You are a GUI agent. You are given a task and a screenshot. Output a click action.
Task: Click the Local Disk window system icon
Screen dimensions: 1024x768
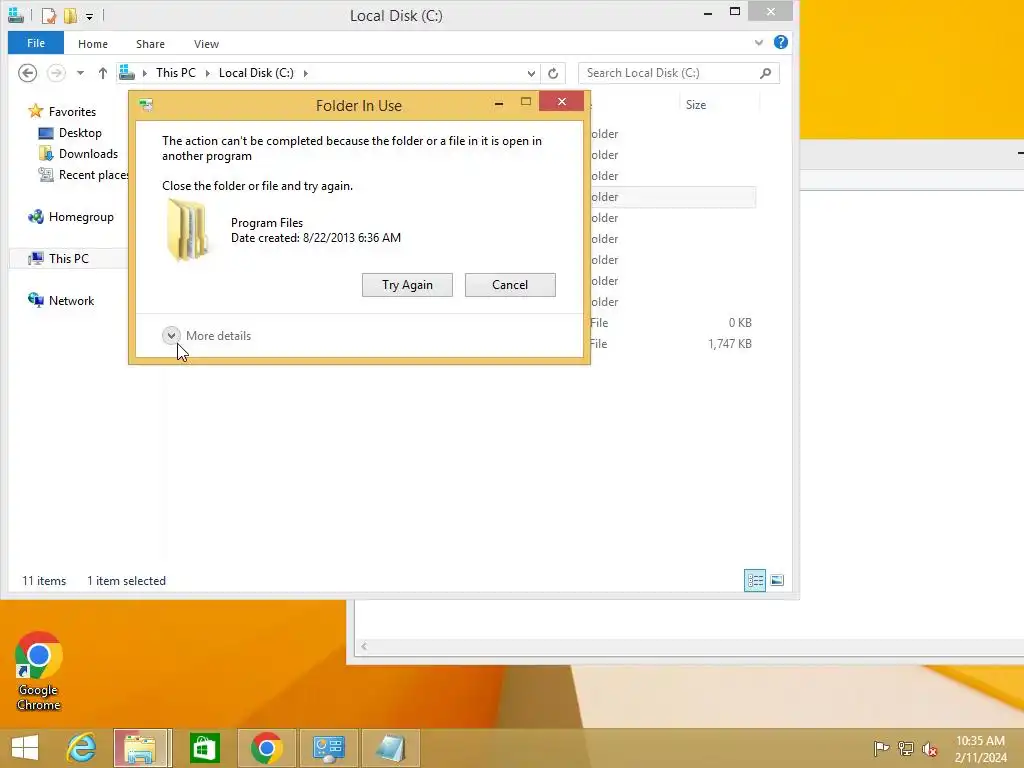(x=16, y=15)
